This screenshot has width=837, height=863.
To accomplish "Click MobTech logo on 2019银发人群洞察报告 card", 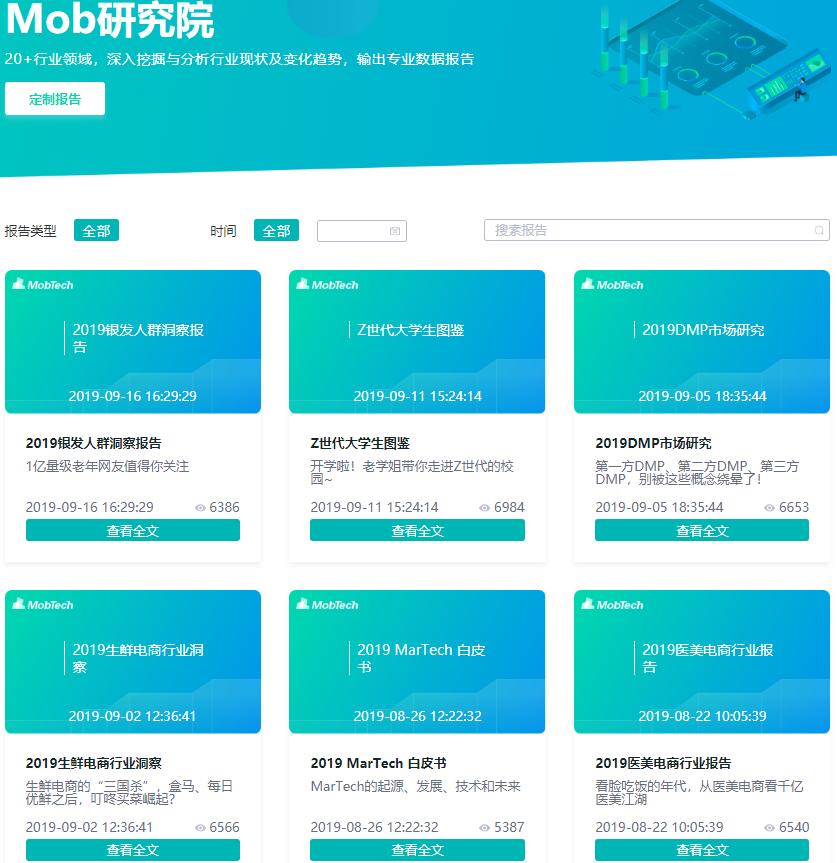I will [43, 285].
